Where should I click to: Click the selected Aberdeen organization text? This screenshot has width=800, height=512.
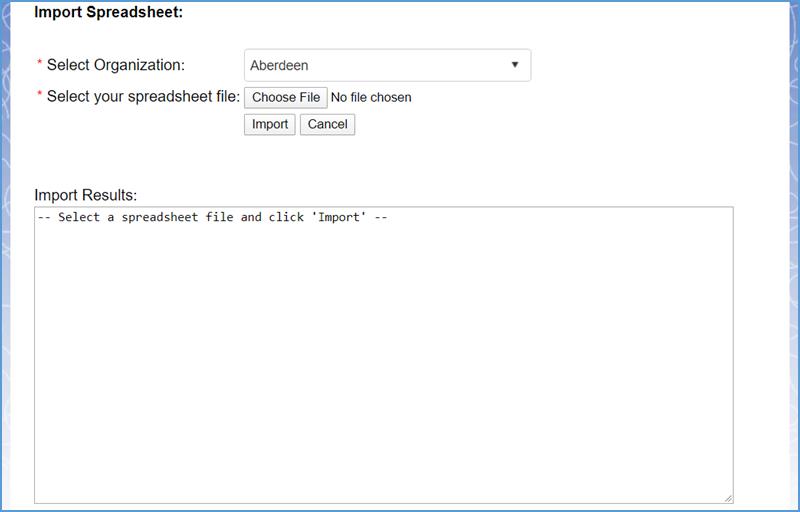pyautogui.click(x=280, y=65)
